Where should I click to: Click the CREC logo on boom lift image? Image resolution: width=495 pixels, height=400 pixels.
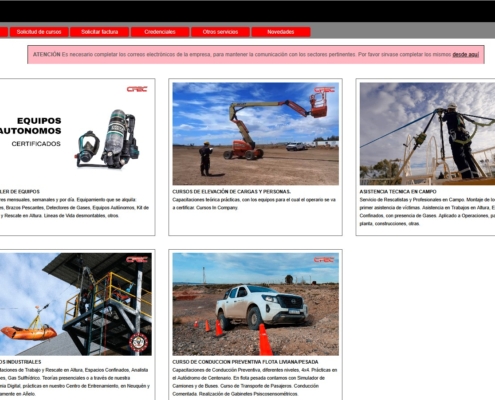pos(324,90)
